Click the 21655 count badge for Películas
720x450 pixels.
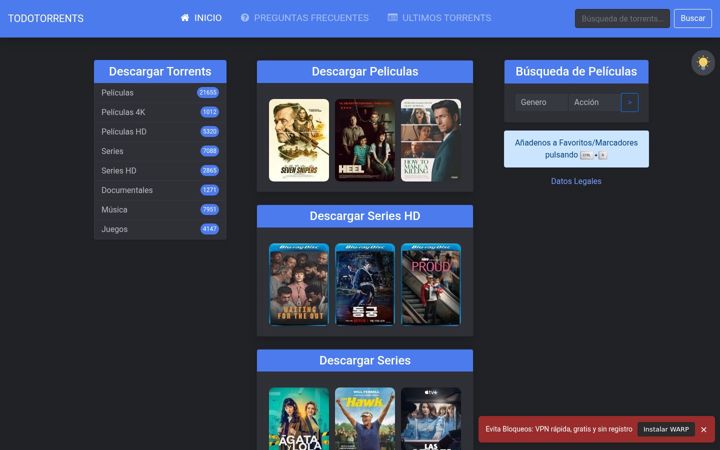208,93
